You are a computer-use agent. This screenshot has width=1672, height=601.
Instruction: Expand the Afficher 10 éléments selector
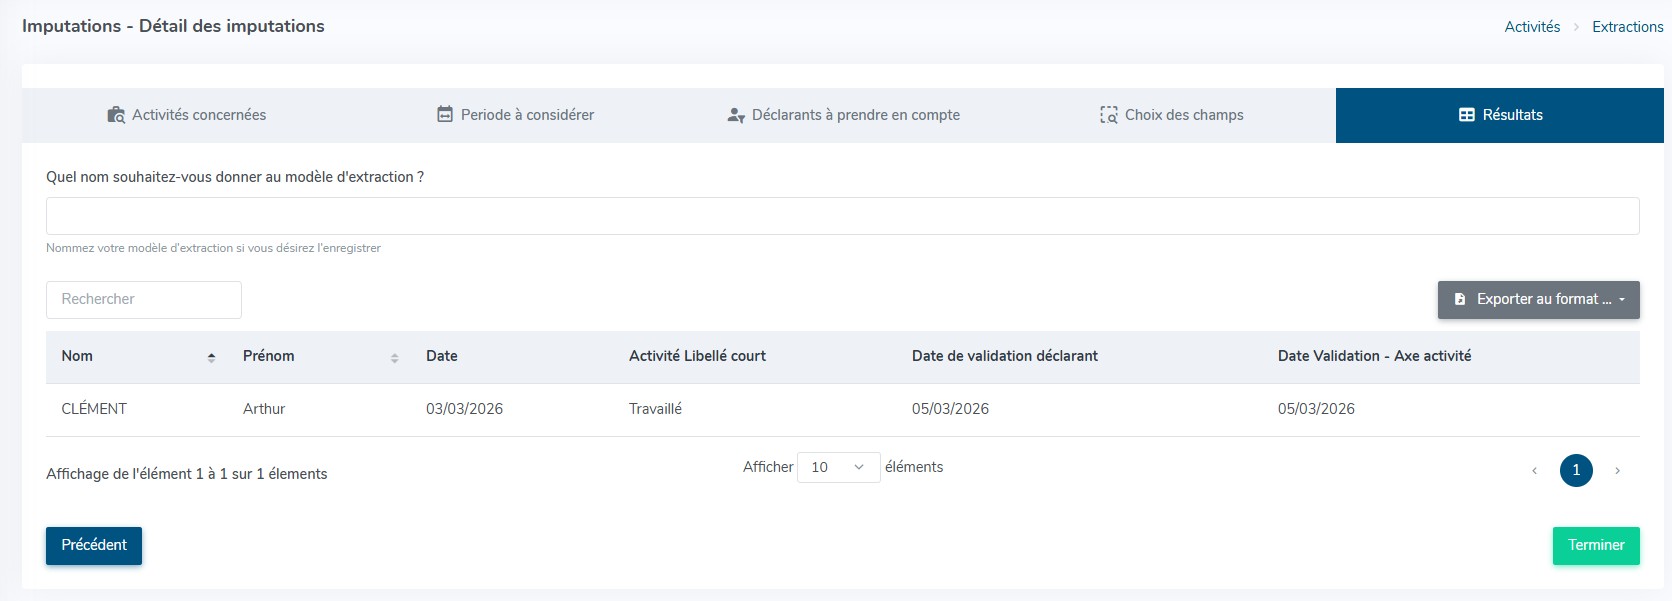coord(838,467)
